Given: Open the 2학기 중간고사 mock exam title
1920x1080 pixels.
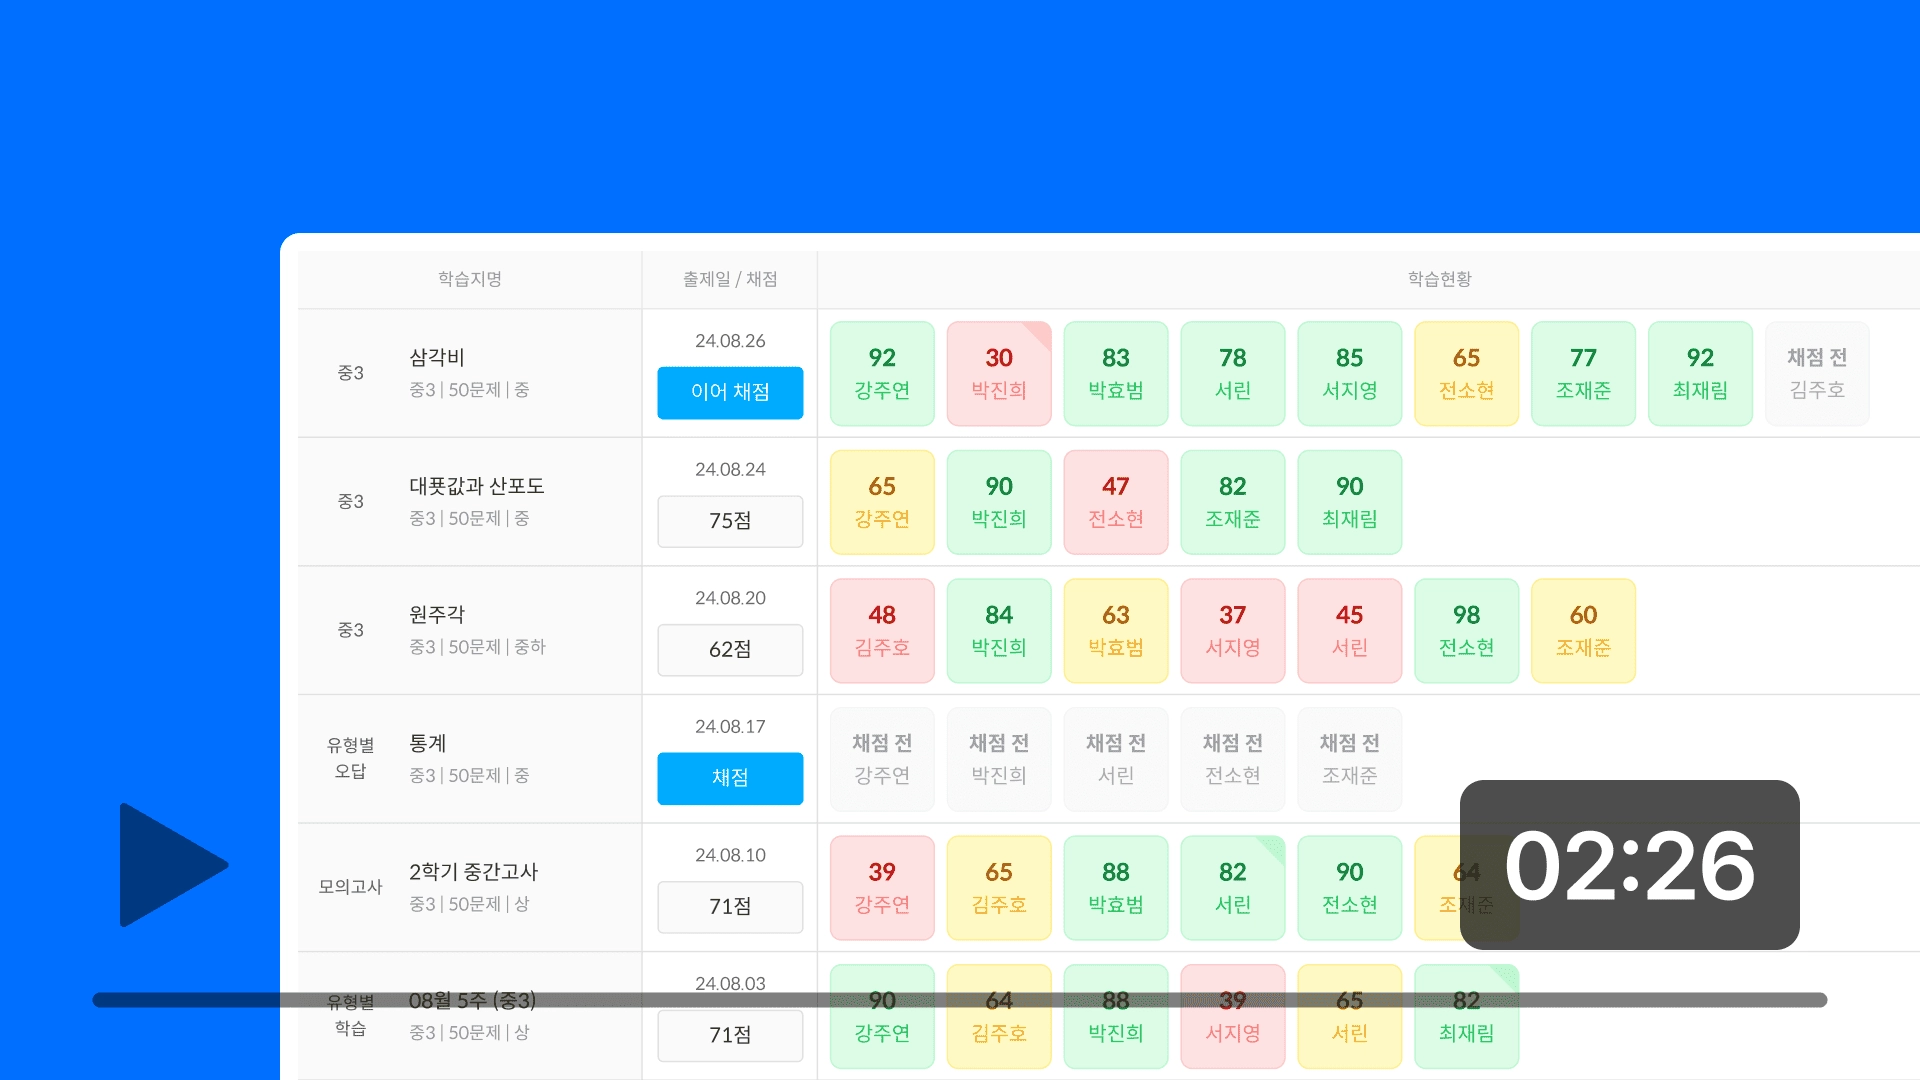Looking at the screenshot, I should tap(473, 872).
